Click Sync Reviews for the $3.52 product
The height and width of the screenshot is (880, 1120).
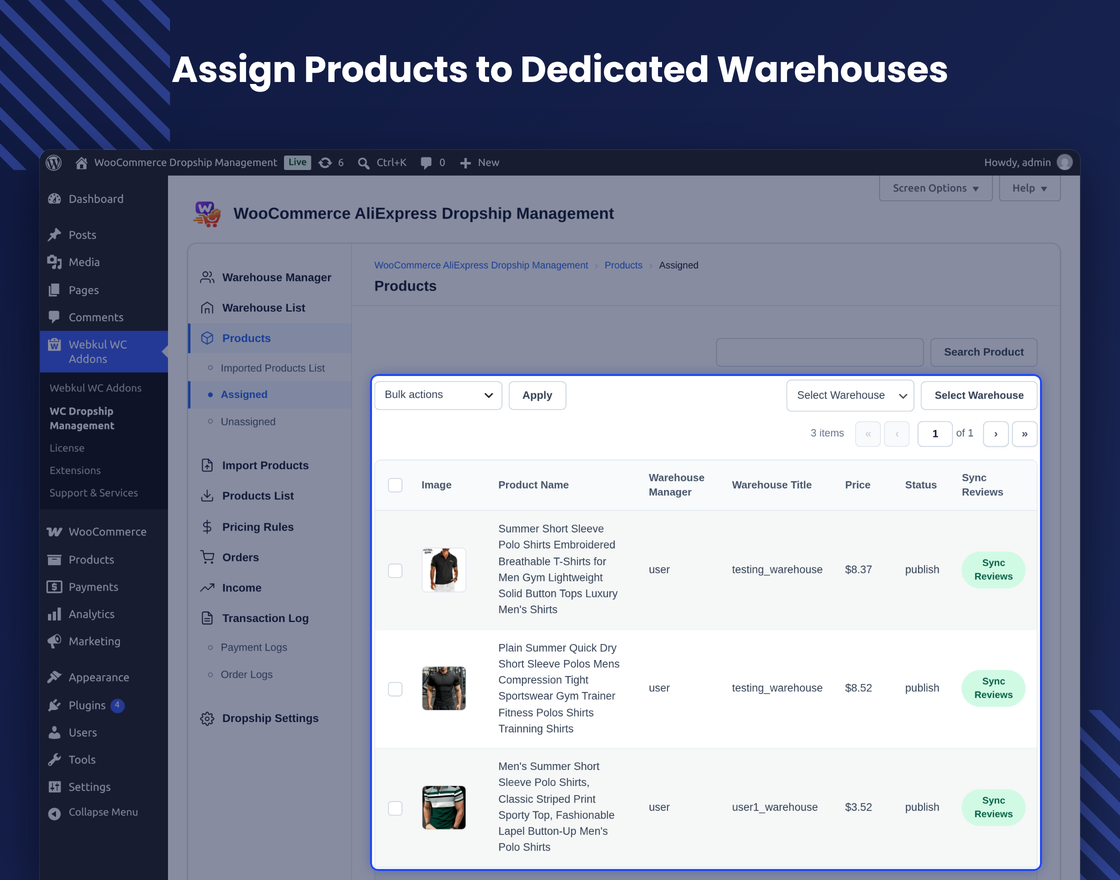[993, 808]
